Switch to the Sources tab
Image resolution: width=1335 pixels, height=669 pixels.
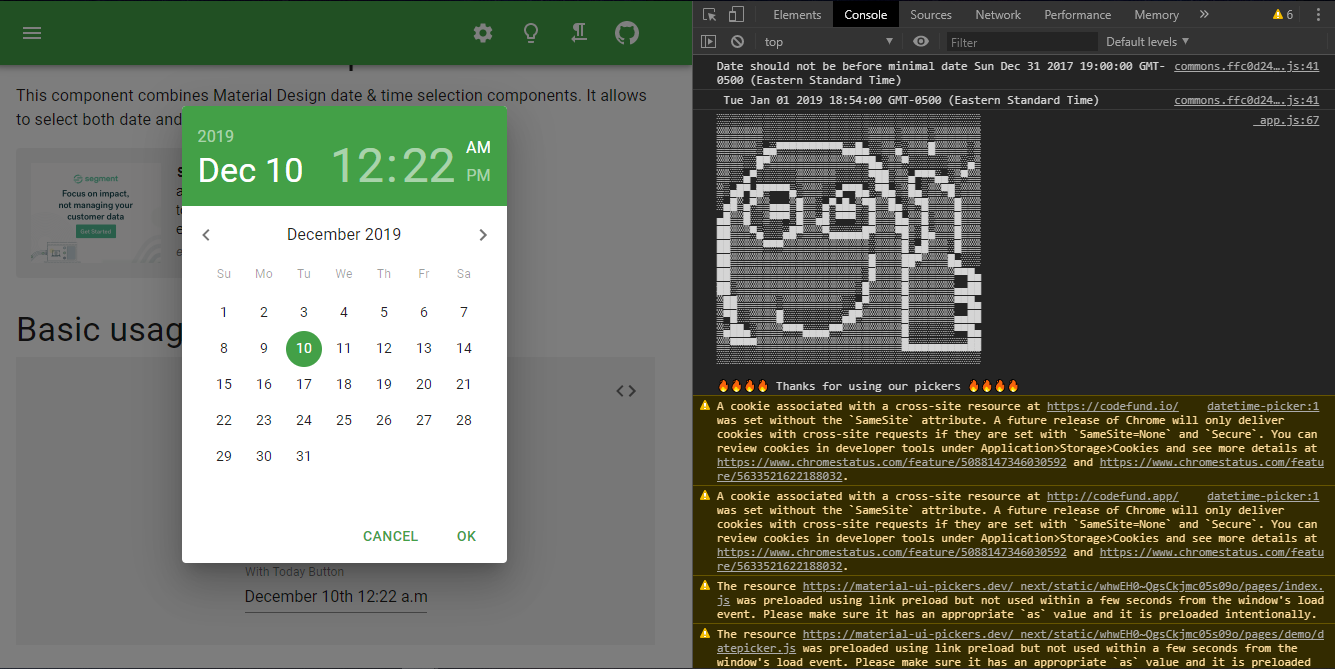coord(931,14)
